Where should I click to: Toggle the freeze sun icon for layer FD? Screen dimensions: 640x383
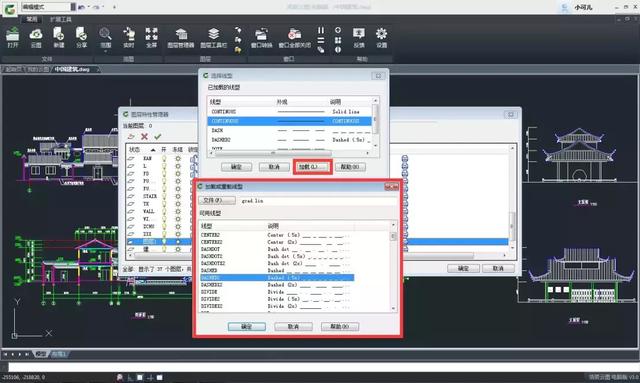(178, 174)
